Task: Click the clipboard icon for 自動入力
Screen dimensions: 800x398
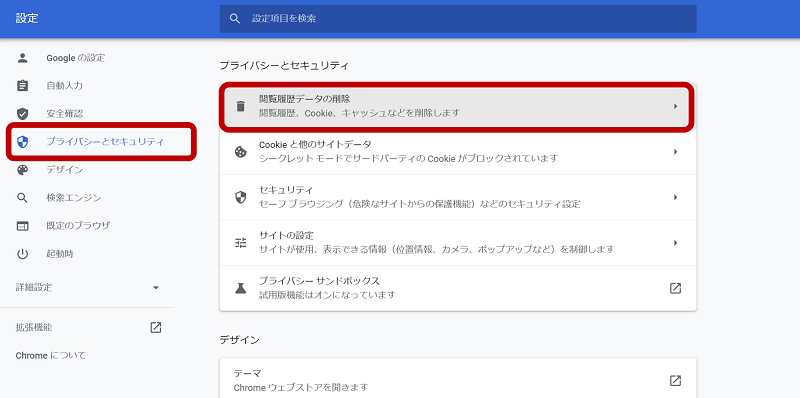Action: [x=22, y=86]
